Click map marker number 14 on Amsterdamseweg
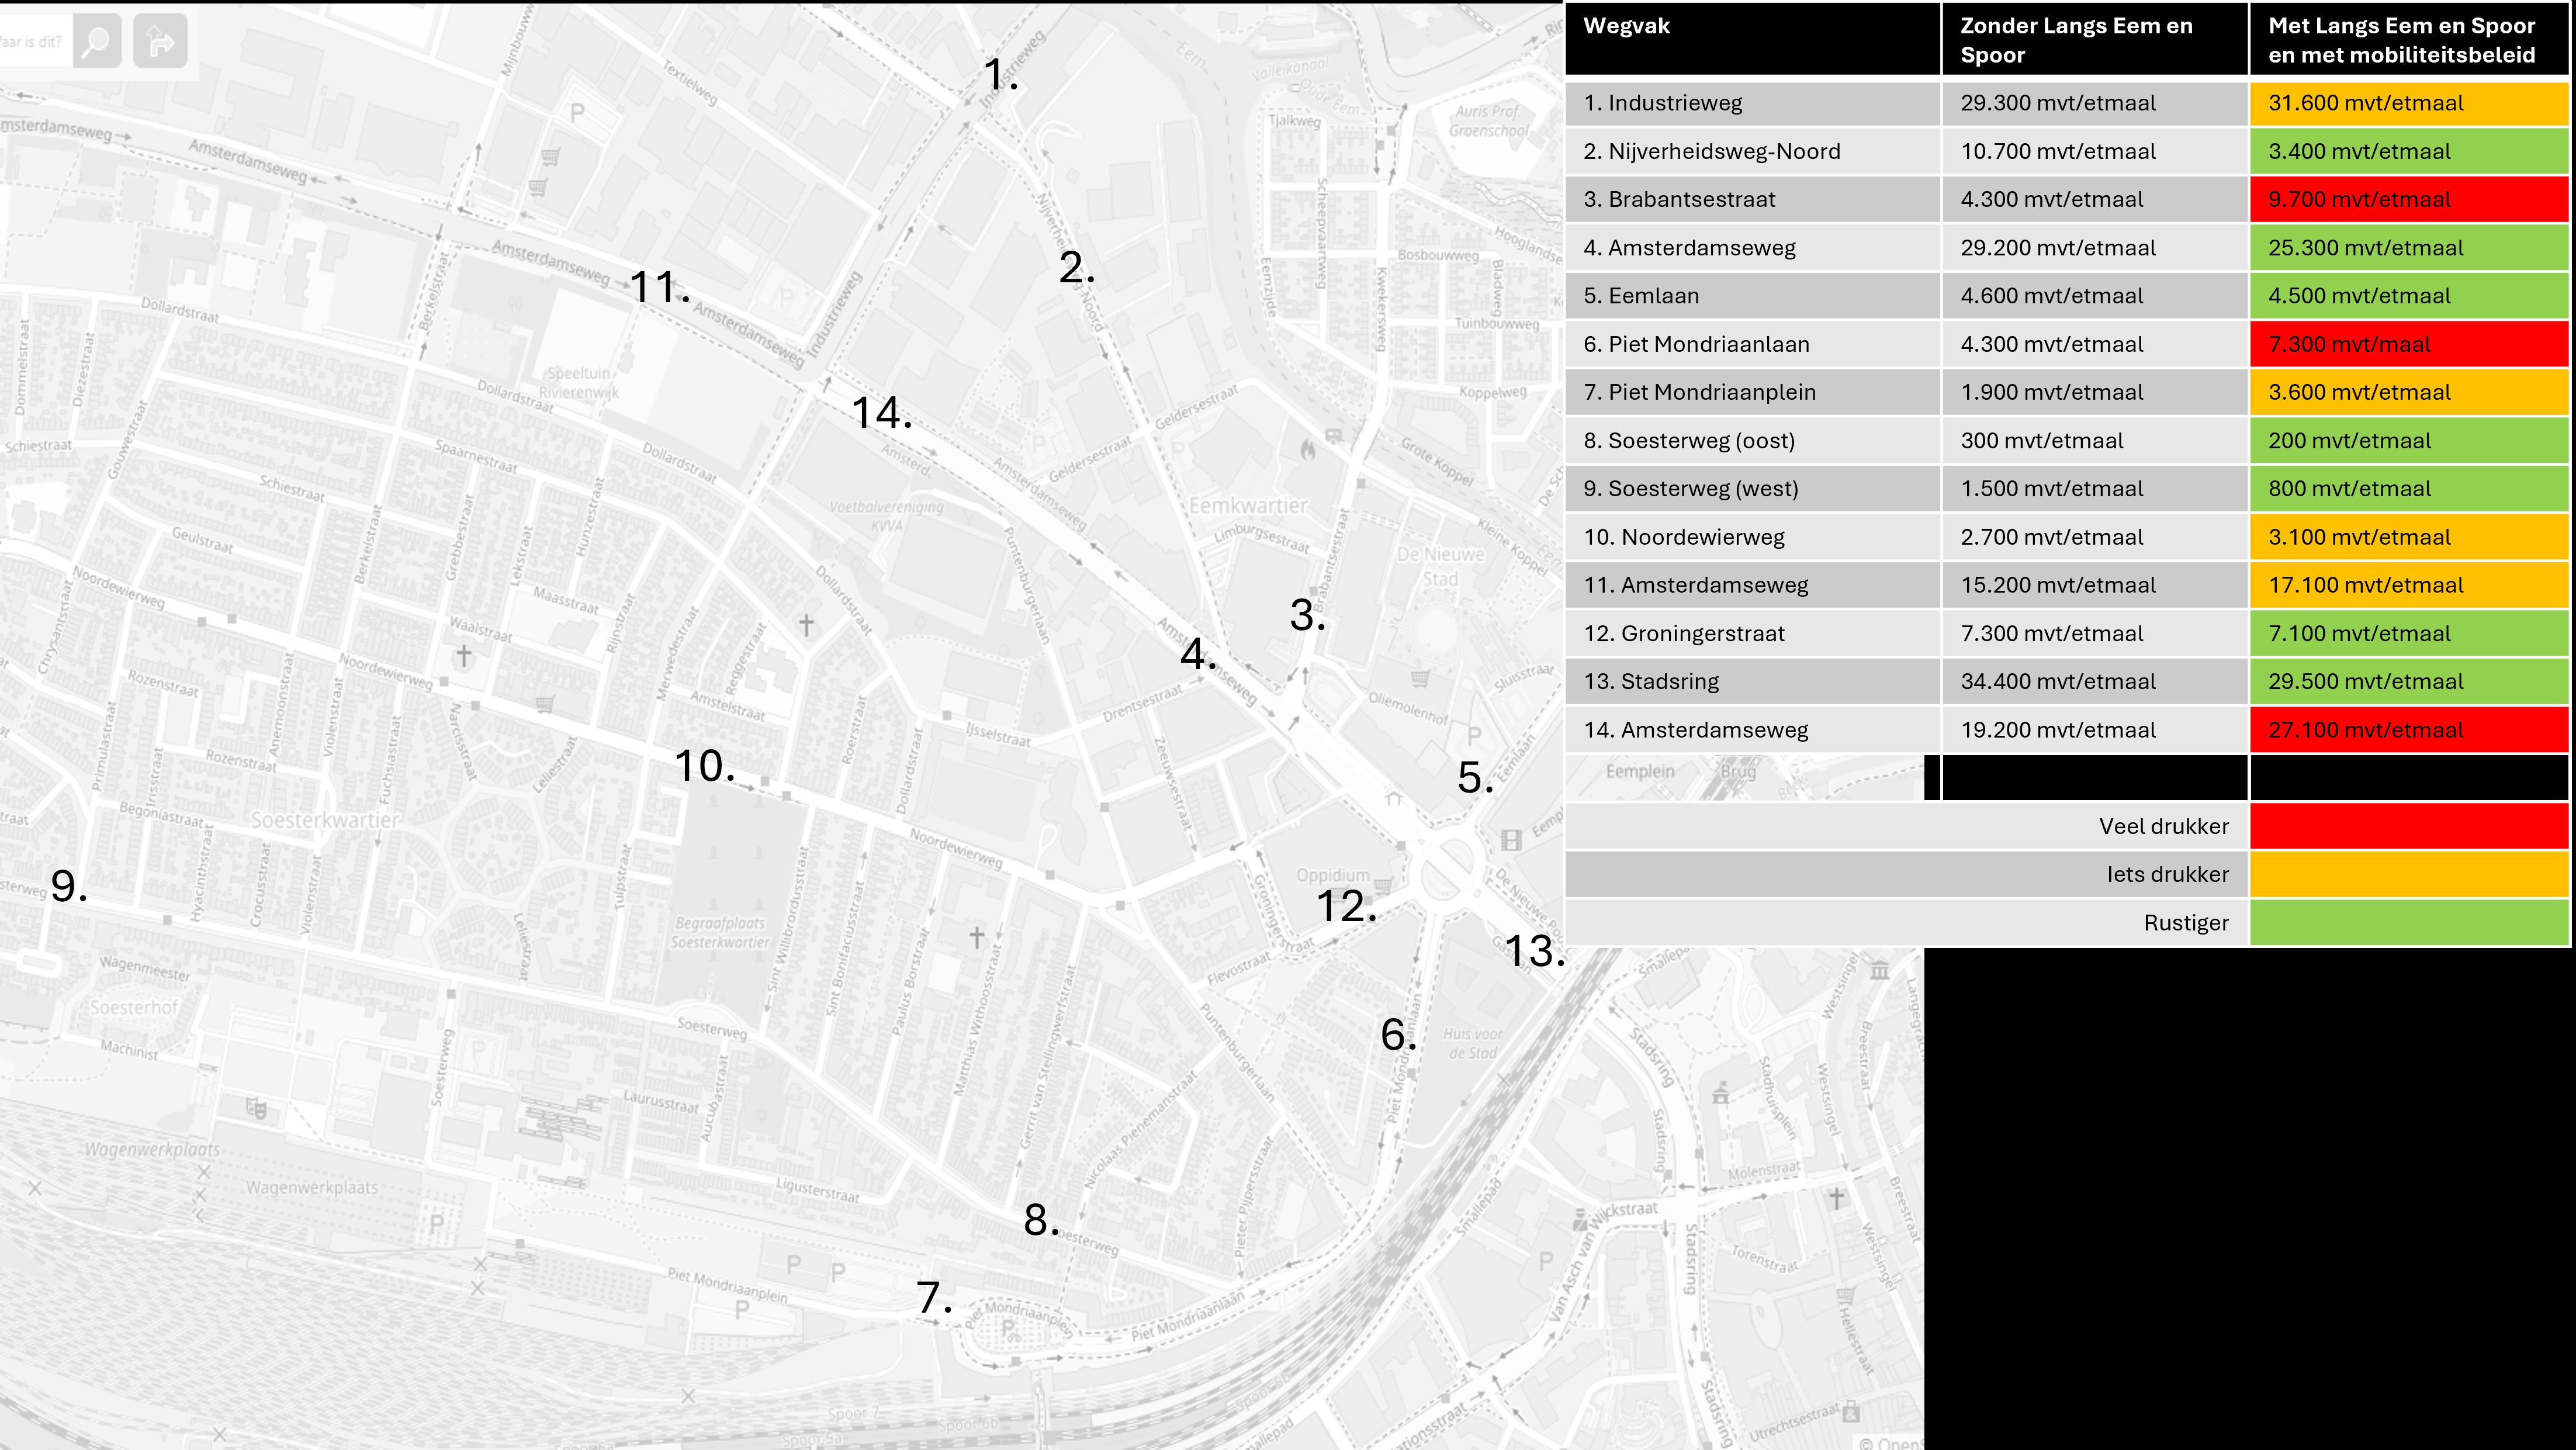 click(881, 412)
